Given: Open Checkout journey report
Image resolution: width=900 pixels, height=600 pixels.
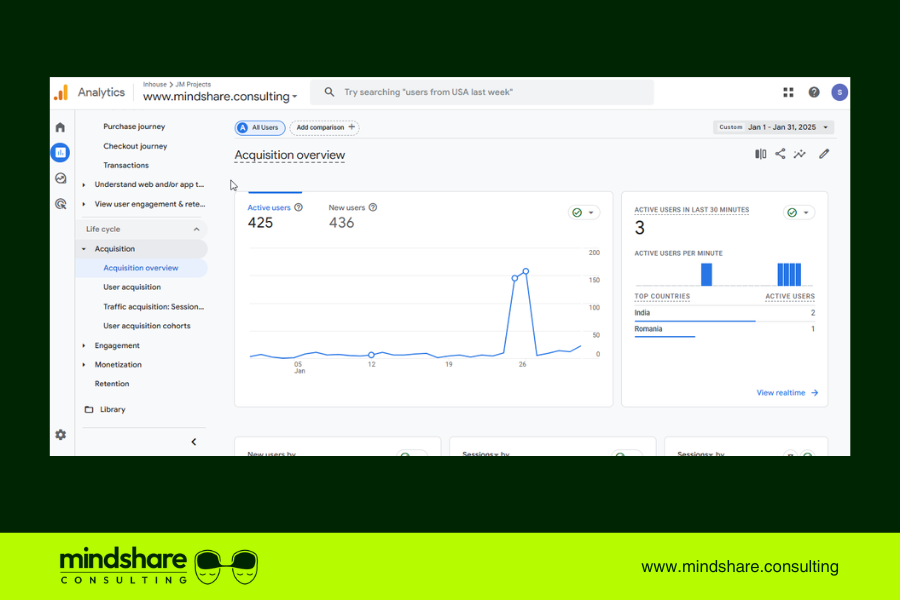Looking at the screenshot, I should 135,146.
